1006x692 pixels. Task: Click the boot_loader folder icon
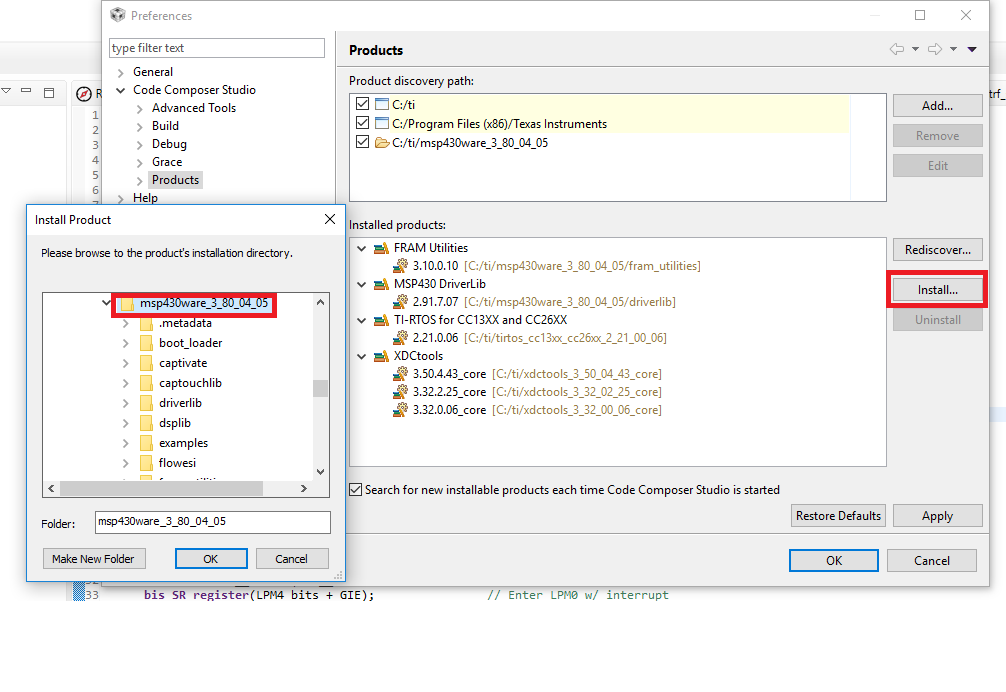(x=146, y=343)
